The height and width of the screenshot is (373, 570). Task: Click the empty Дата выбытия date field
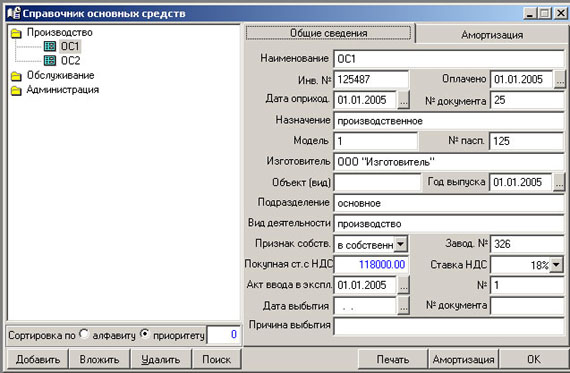(x=365, y=306)
